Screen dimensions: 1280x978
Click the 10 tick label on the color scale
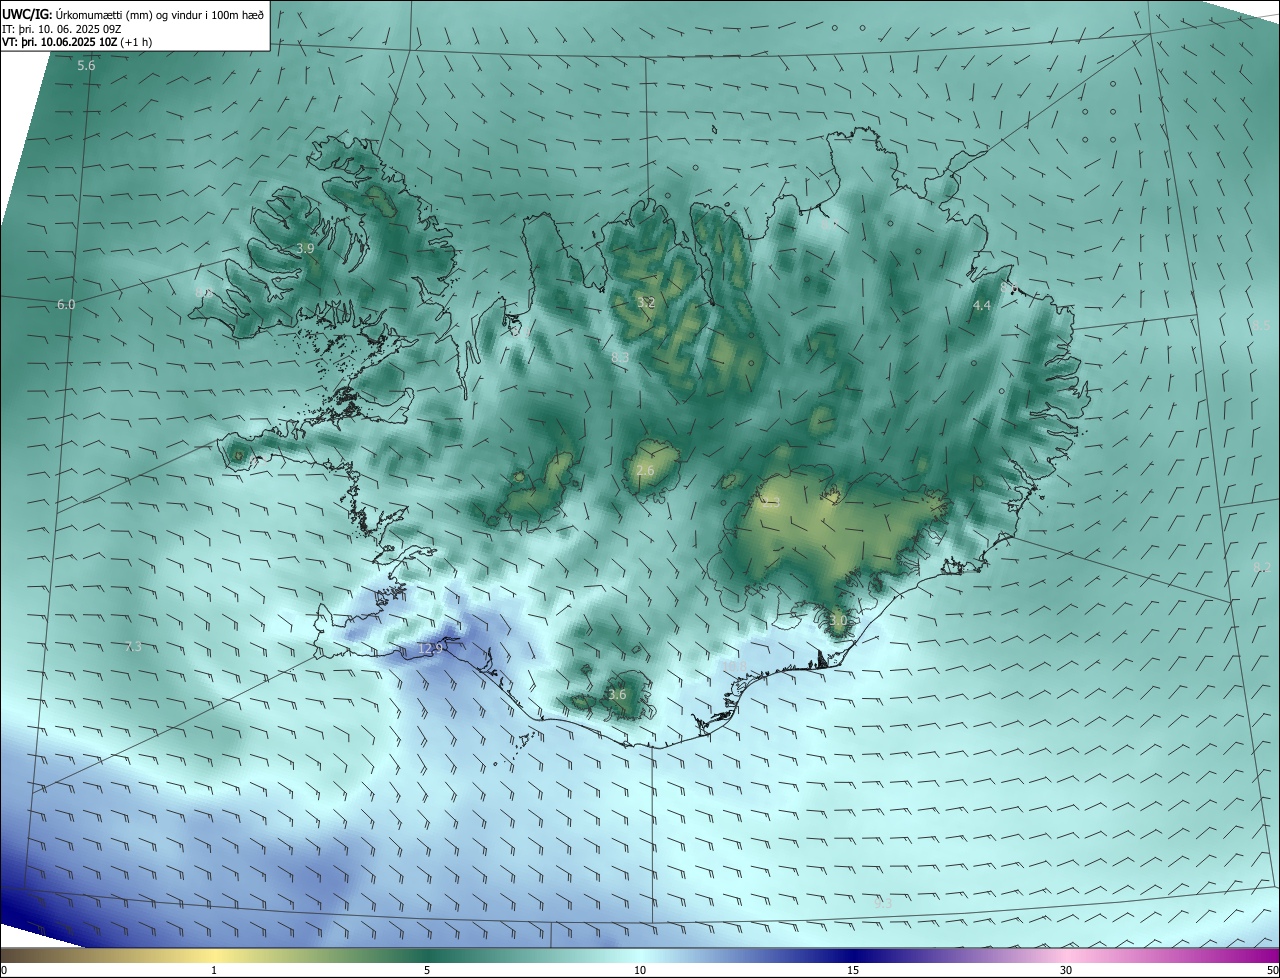point(640,970)
